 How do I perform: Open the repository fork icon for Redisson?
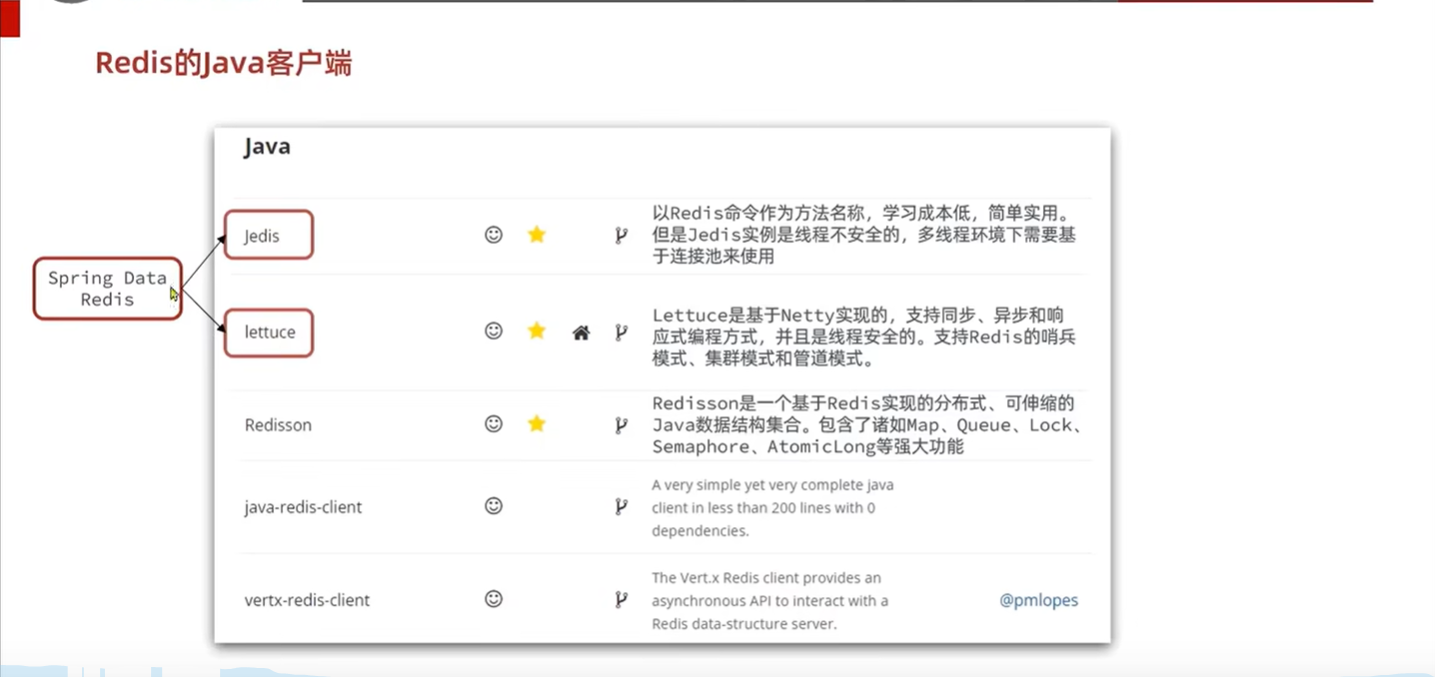coord(621,425)
